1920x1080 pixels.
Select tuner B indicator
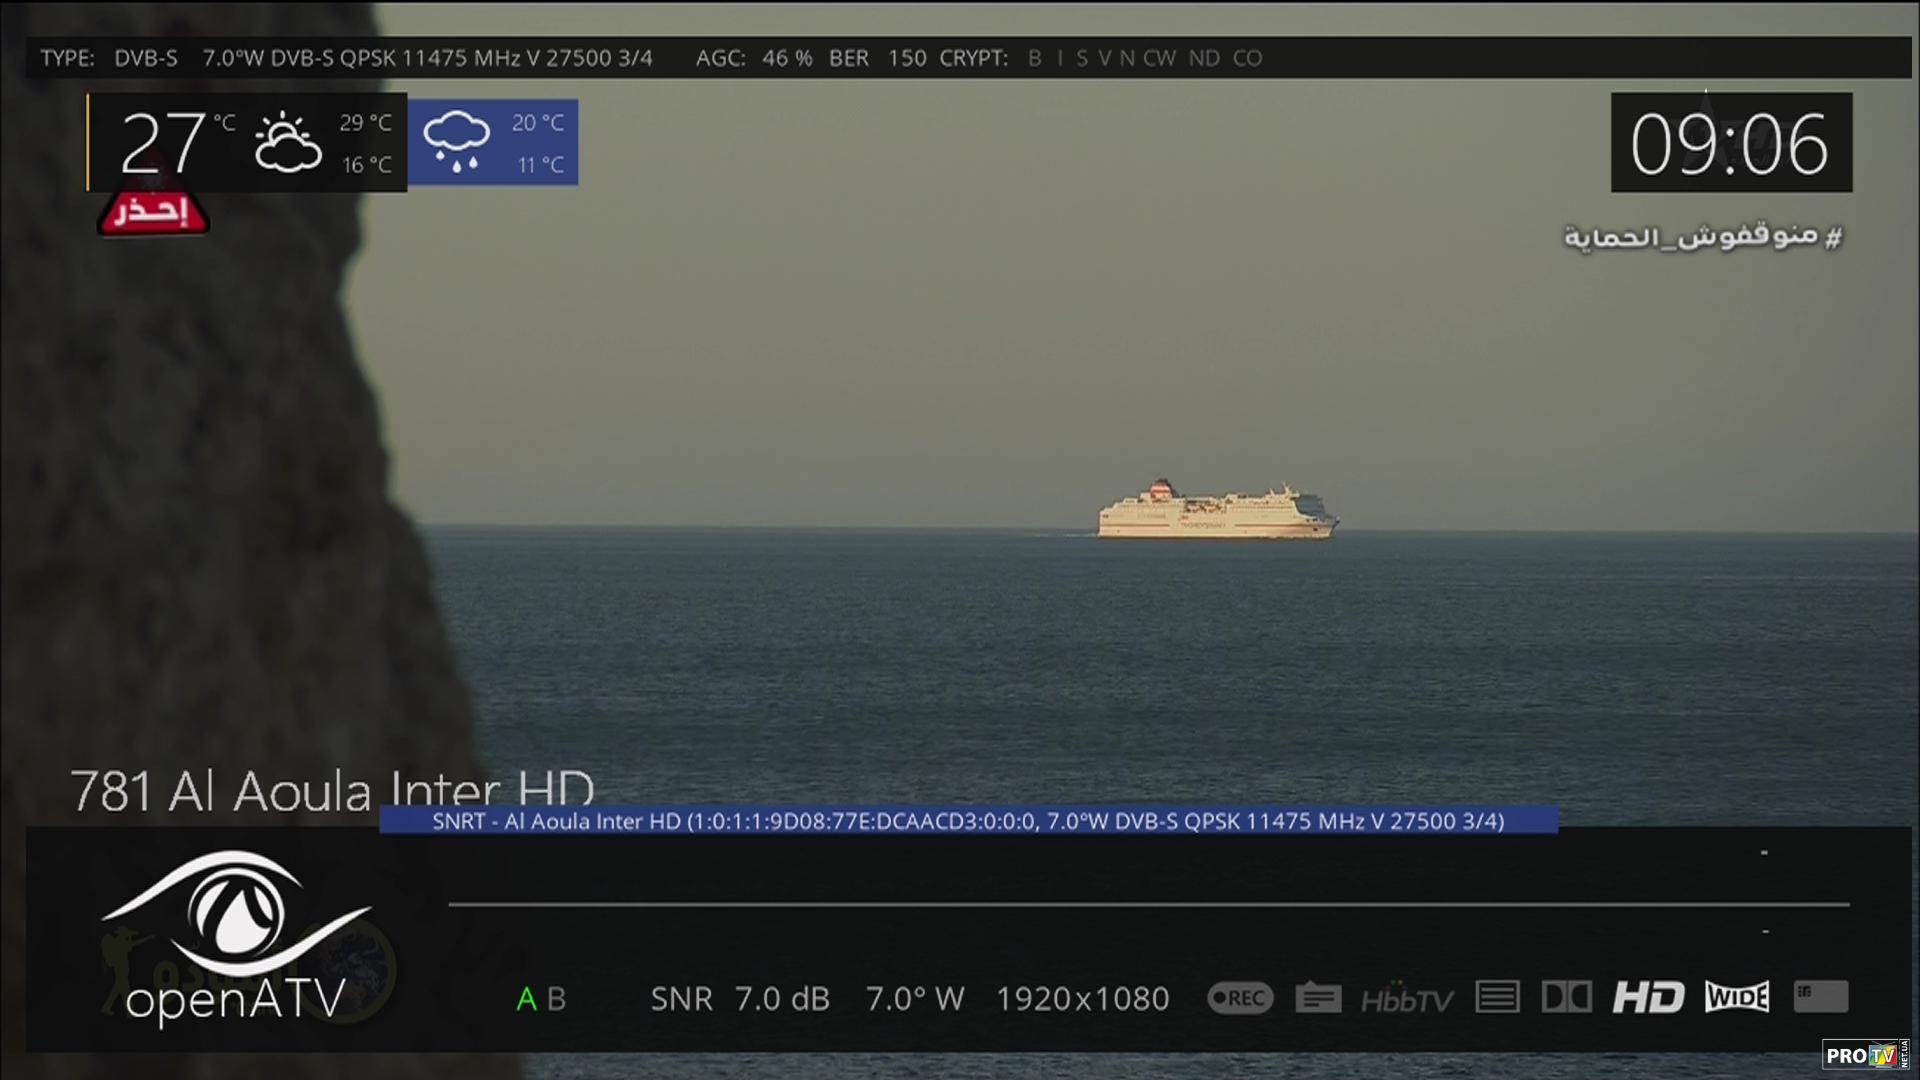[557, 999]
